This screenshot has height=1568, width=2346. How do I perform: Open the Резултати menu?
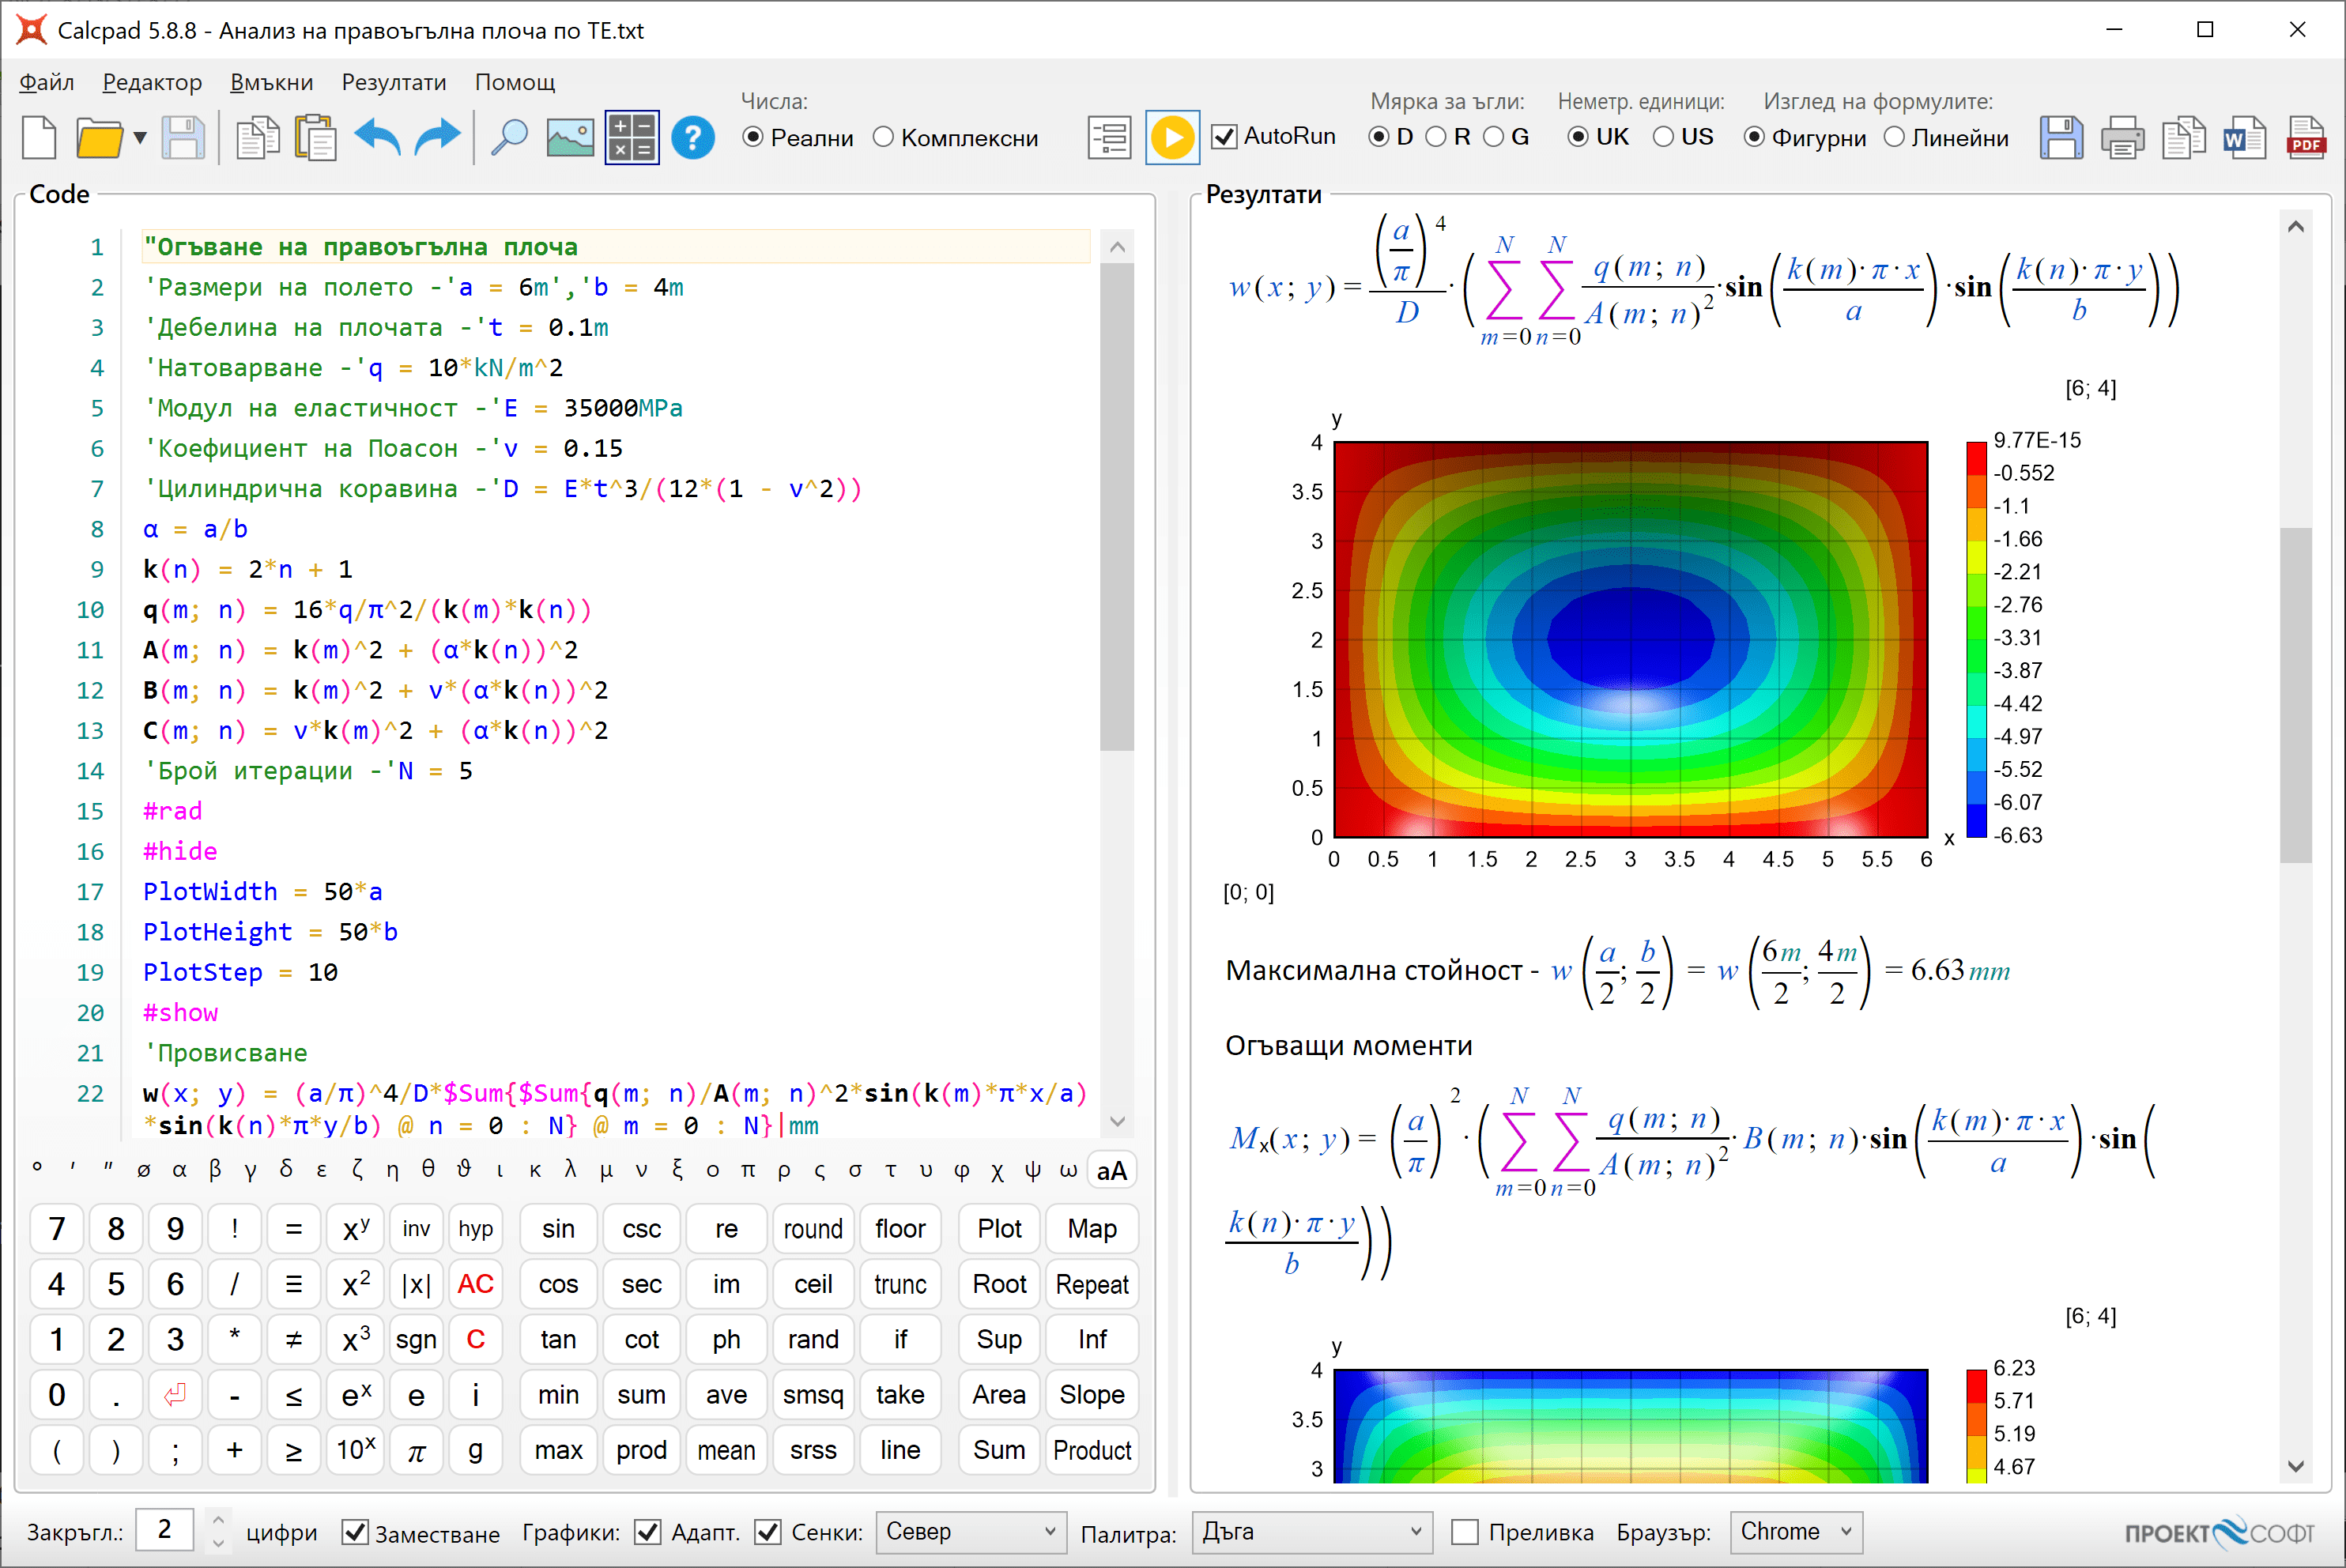[394, 82]
